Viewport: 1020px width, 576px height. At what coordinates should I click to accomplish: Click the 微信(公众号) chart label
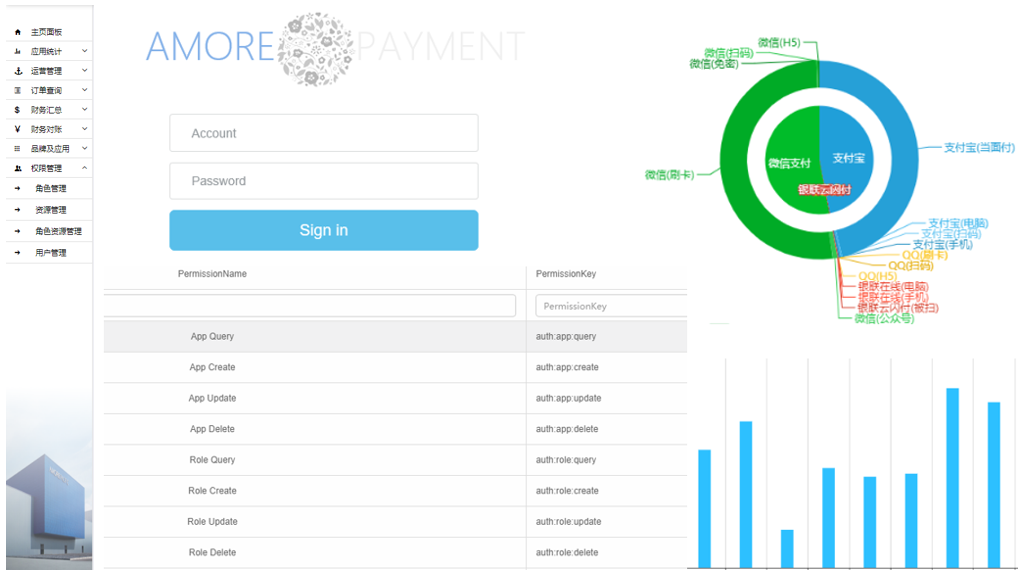tap(884, 319)
